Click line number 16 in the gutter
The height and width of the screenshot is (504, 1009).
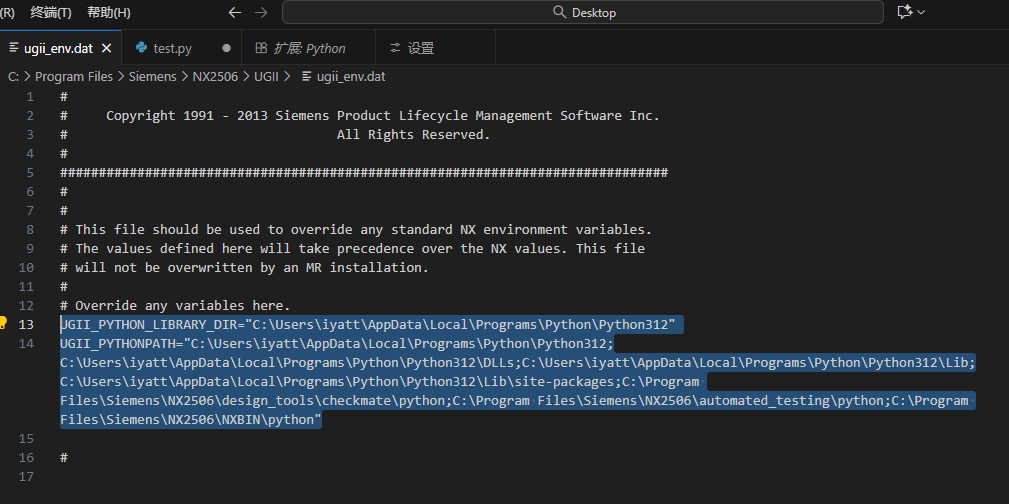click(x=27, y=457)
